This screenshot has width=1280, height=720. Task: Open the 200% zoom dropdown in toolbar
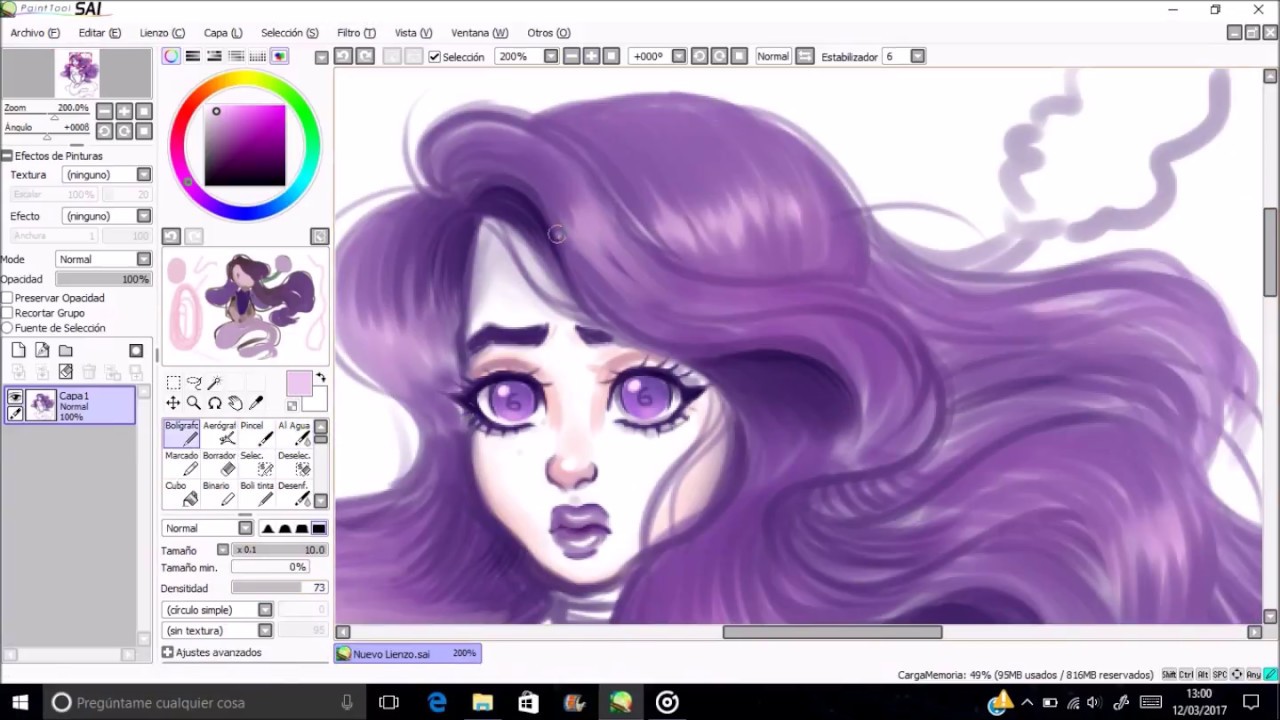pyautogui.click(x=550, y=57)
